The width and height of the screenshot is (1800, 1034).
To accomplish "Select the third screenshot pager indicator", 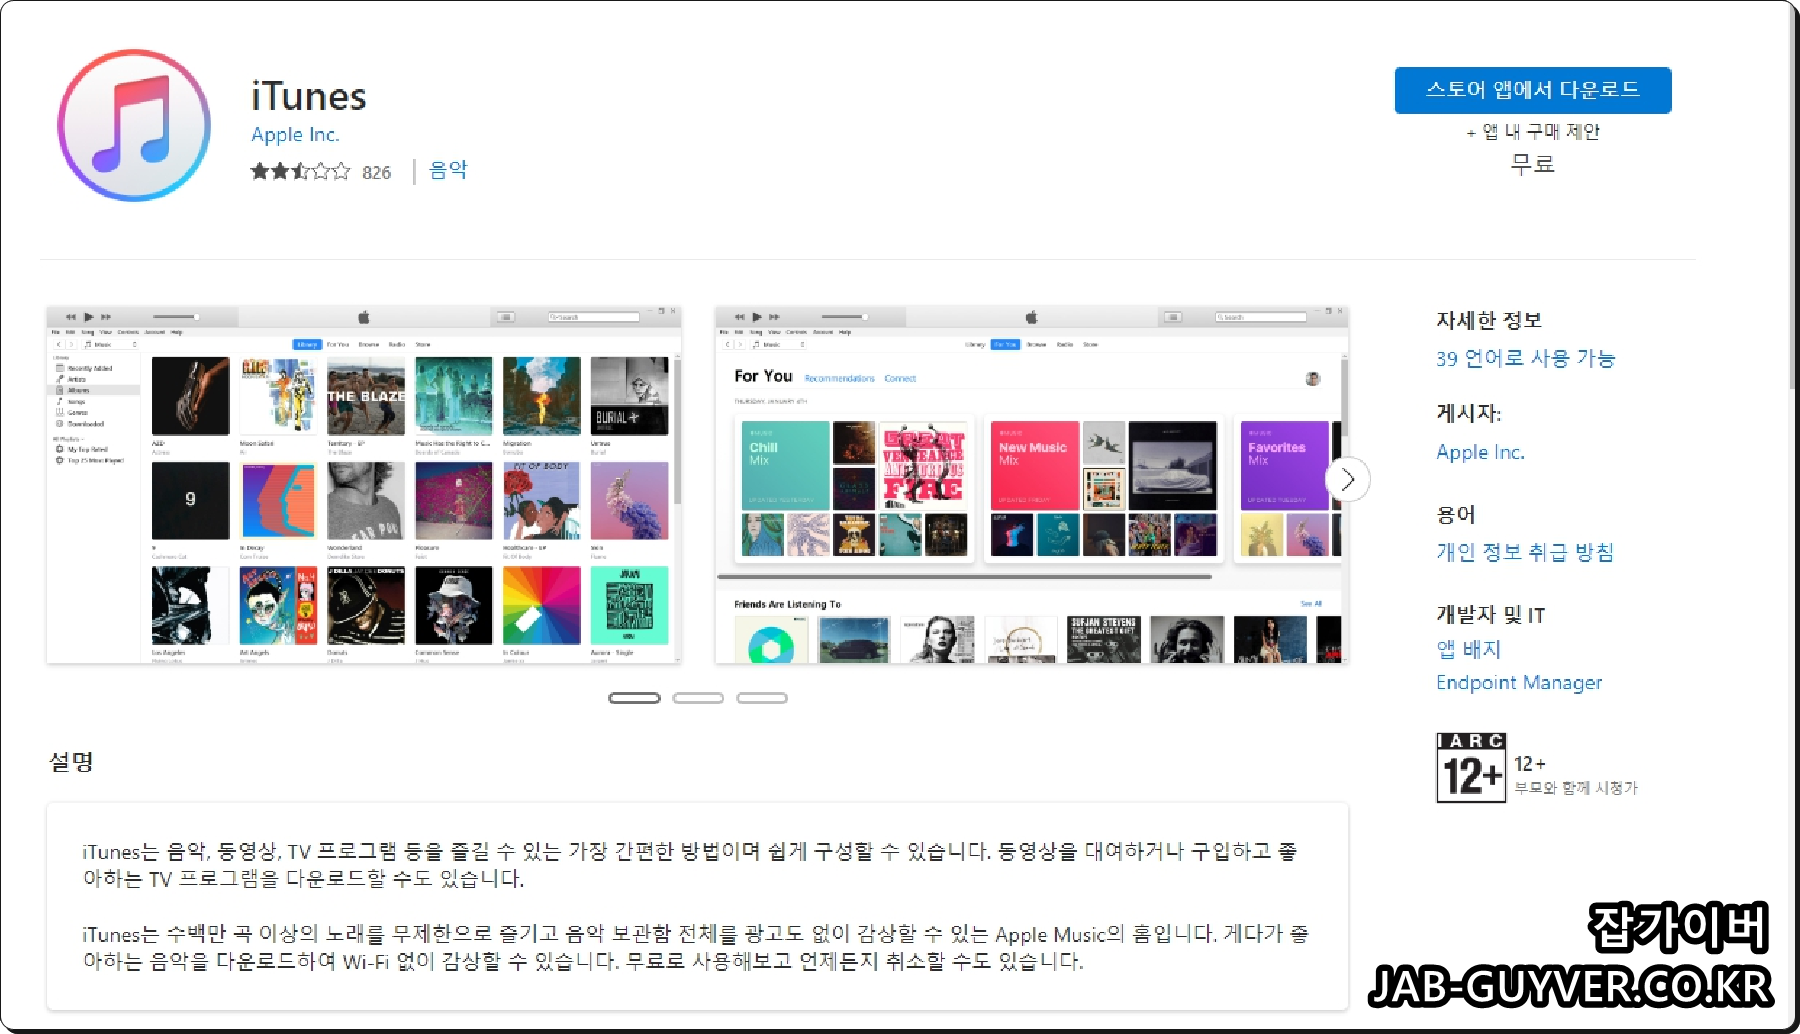I will 762,698.
